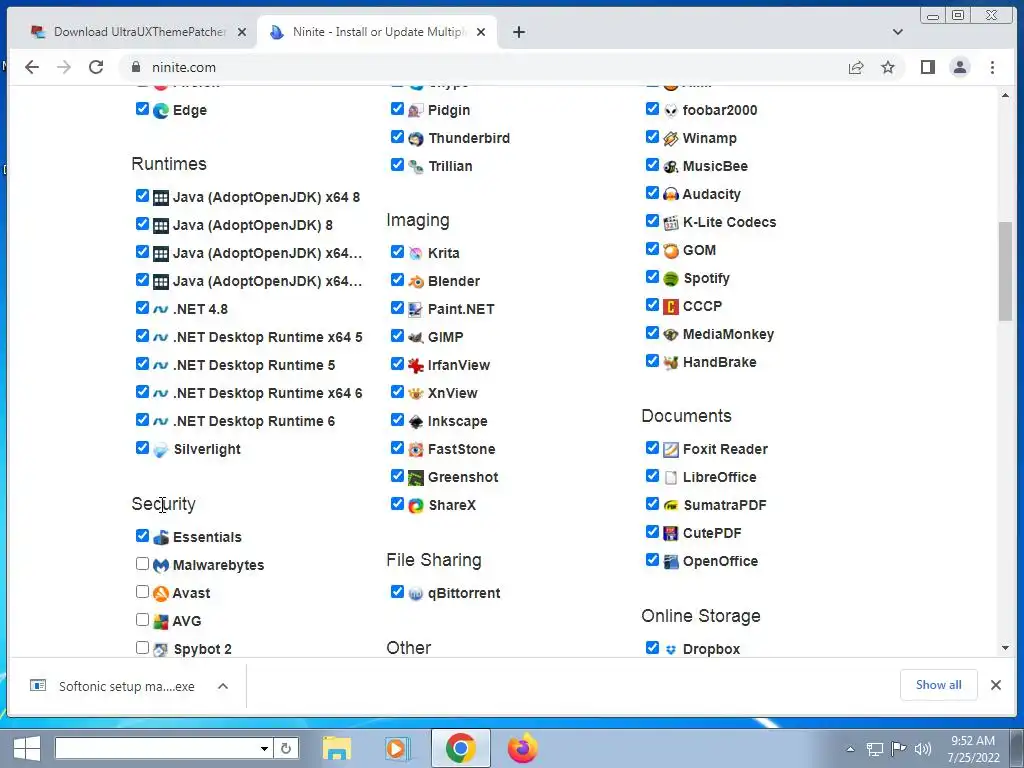
Task: Click the Paint.NET icon
Action: tap(415, 310)
